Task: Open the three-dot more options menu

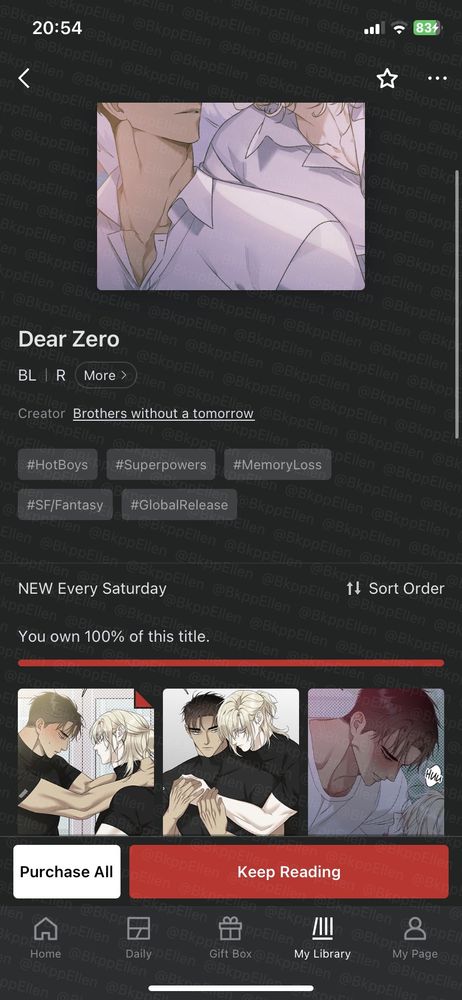Action: pos(437,78)
